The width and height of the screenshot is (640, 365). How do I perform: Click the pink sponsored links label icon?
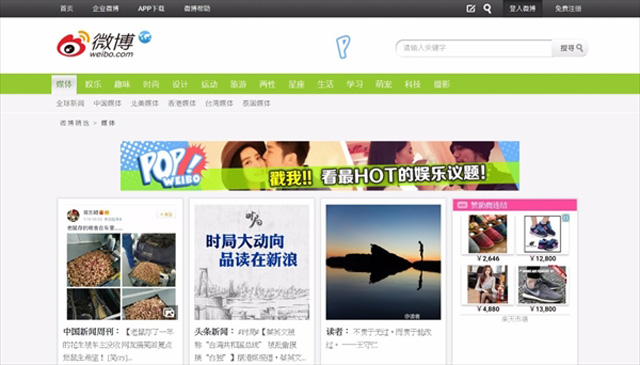(x=462, y=205)
